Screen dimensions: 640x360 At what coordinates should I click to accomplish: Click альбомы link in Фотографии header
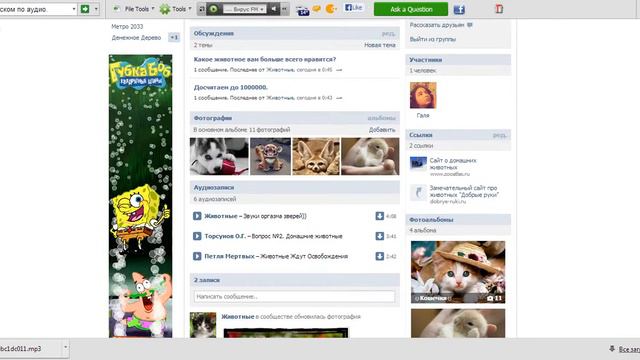pos(381,118)
